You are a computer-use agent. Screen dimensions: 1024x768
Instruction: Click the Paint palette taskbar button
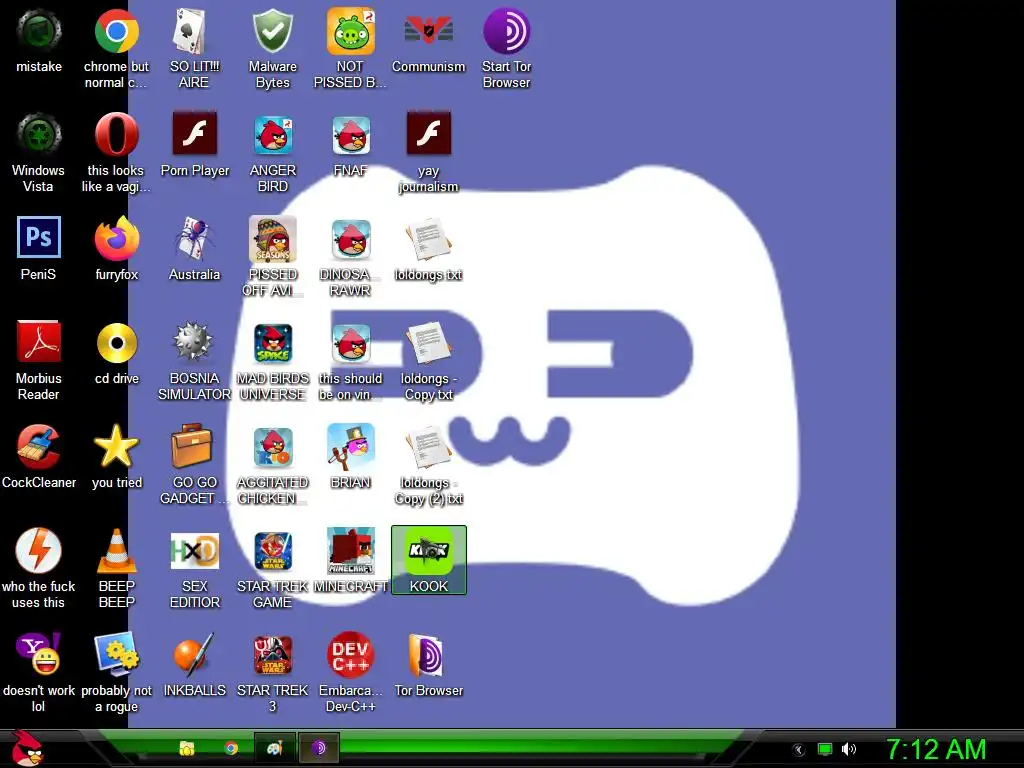[274, 748]
